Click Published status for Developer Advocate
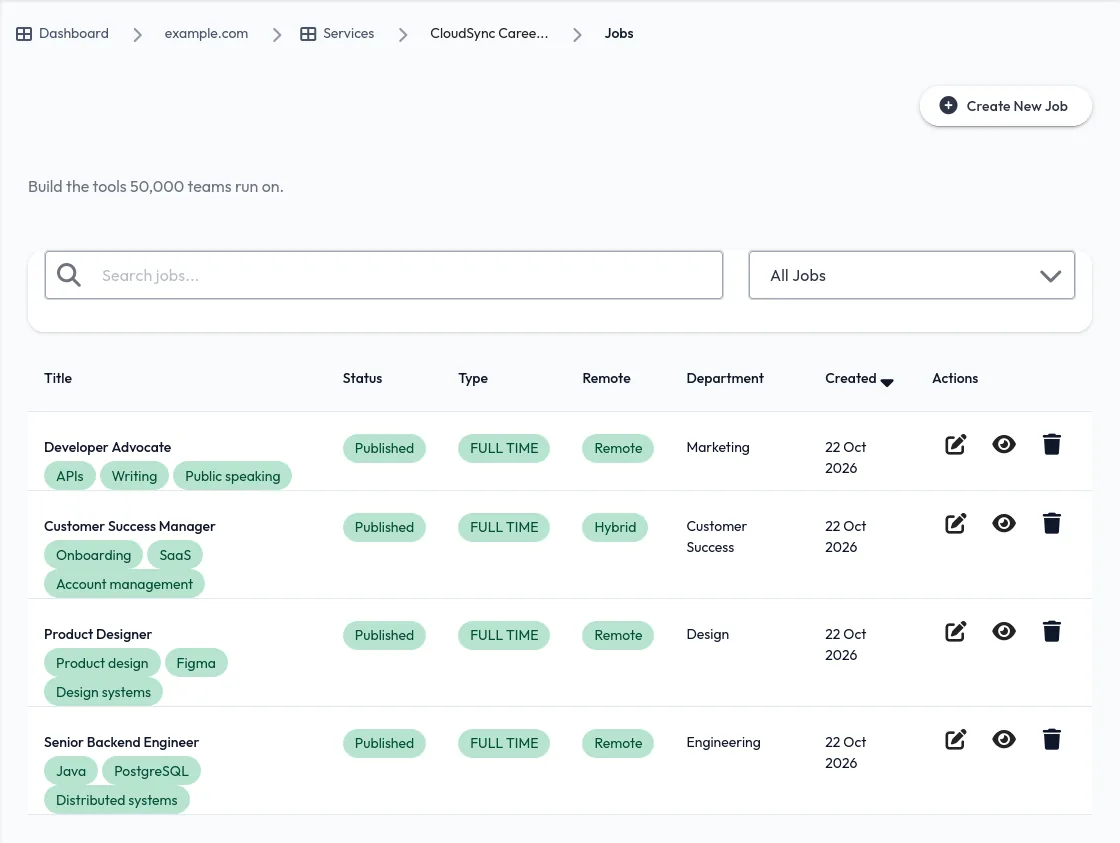This screenshot has width=1120, height=843. pos(384,448)
